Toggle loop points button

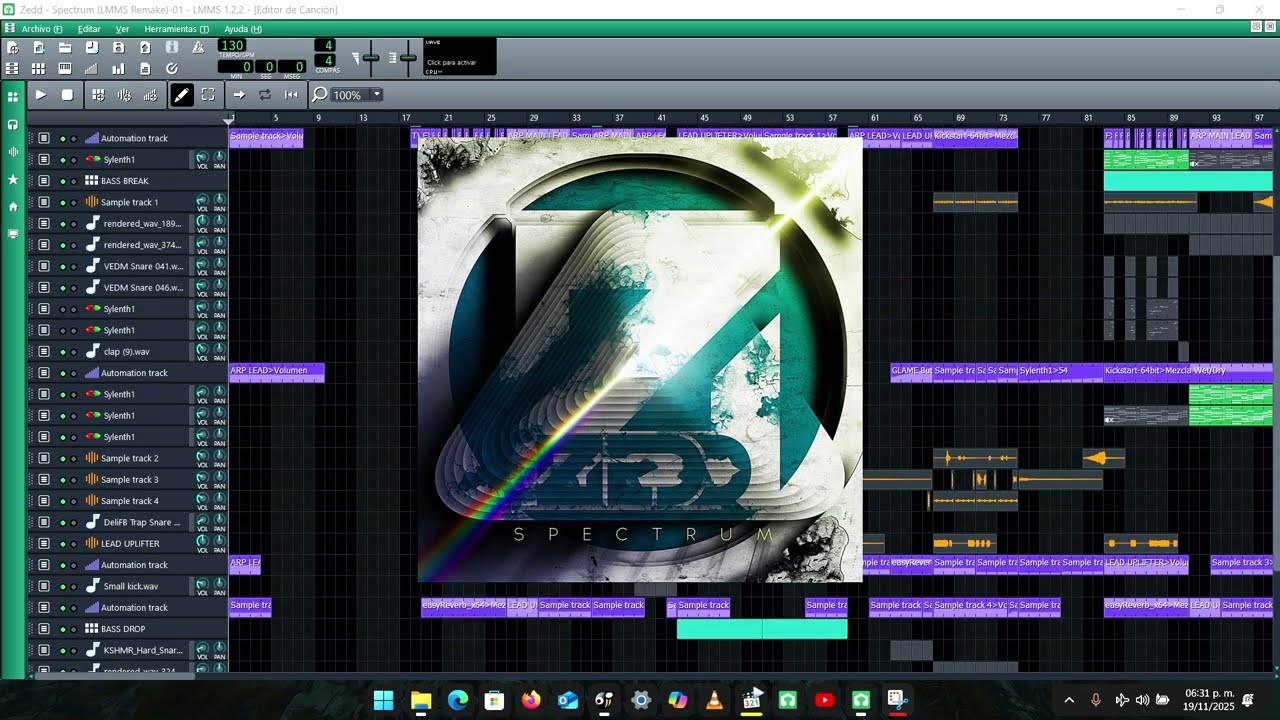(x=265, y=95)
